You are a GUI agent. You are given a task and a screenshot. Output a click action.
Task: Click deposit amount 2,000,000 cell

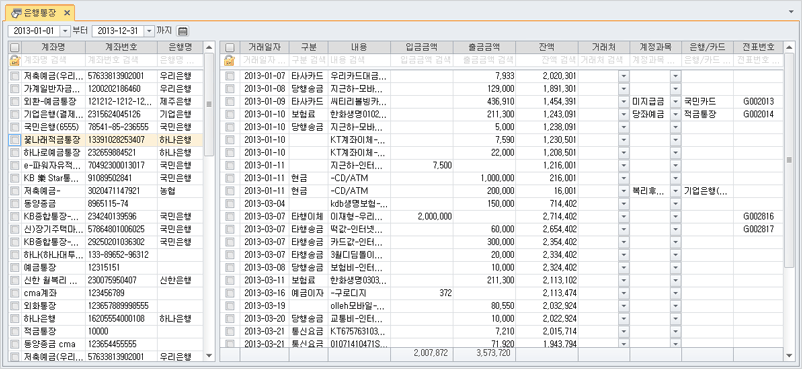tap(421, 216)
